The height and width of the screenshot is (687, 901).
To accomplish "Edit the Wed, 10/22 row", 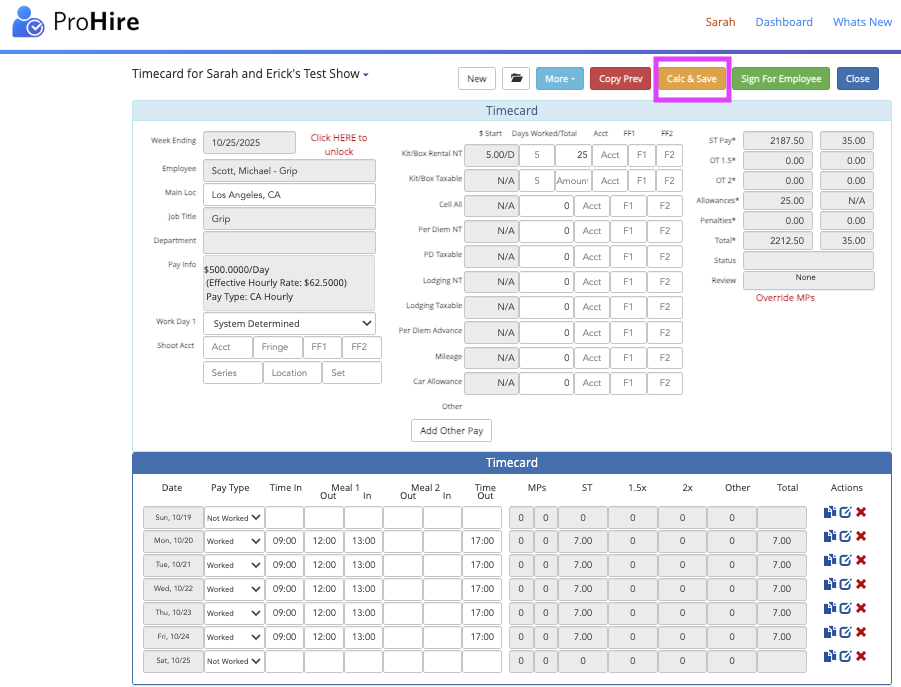I will tap(845, 584).
